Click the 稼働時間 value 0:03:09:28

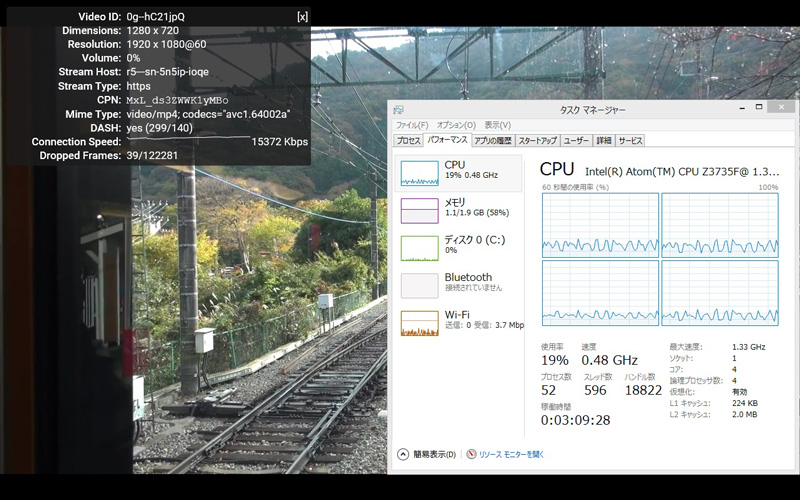[576, 420]
